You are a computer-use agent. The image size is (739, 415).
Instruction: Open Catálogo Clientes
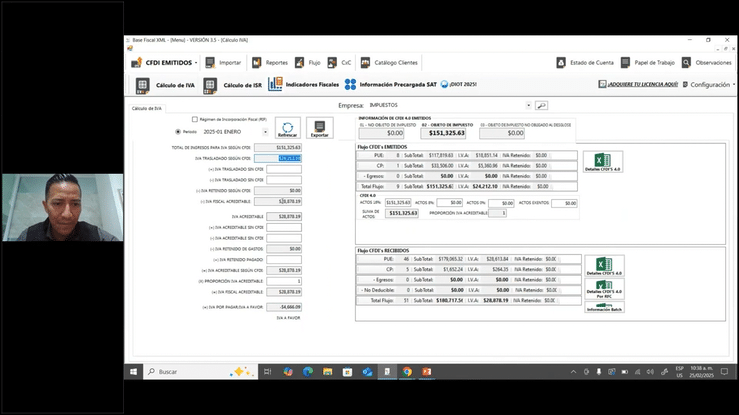point(389,63)
